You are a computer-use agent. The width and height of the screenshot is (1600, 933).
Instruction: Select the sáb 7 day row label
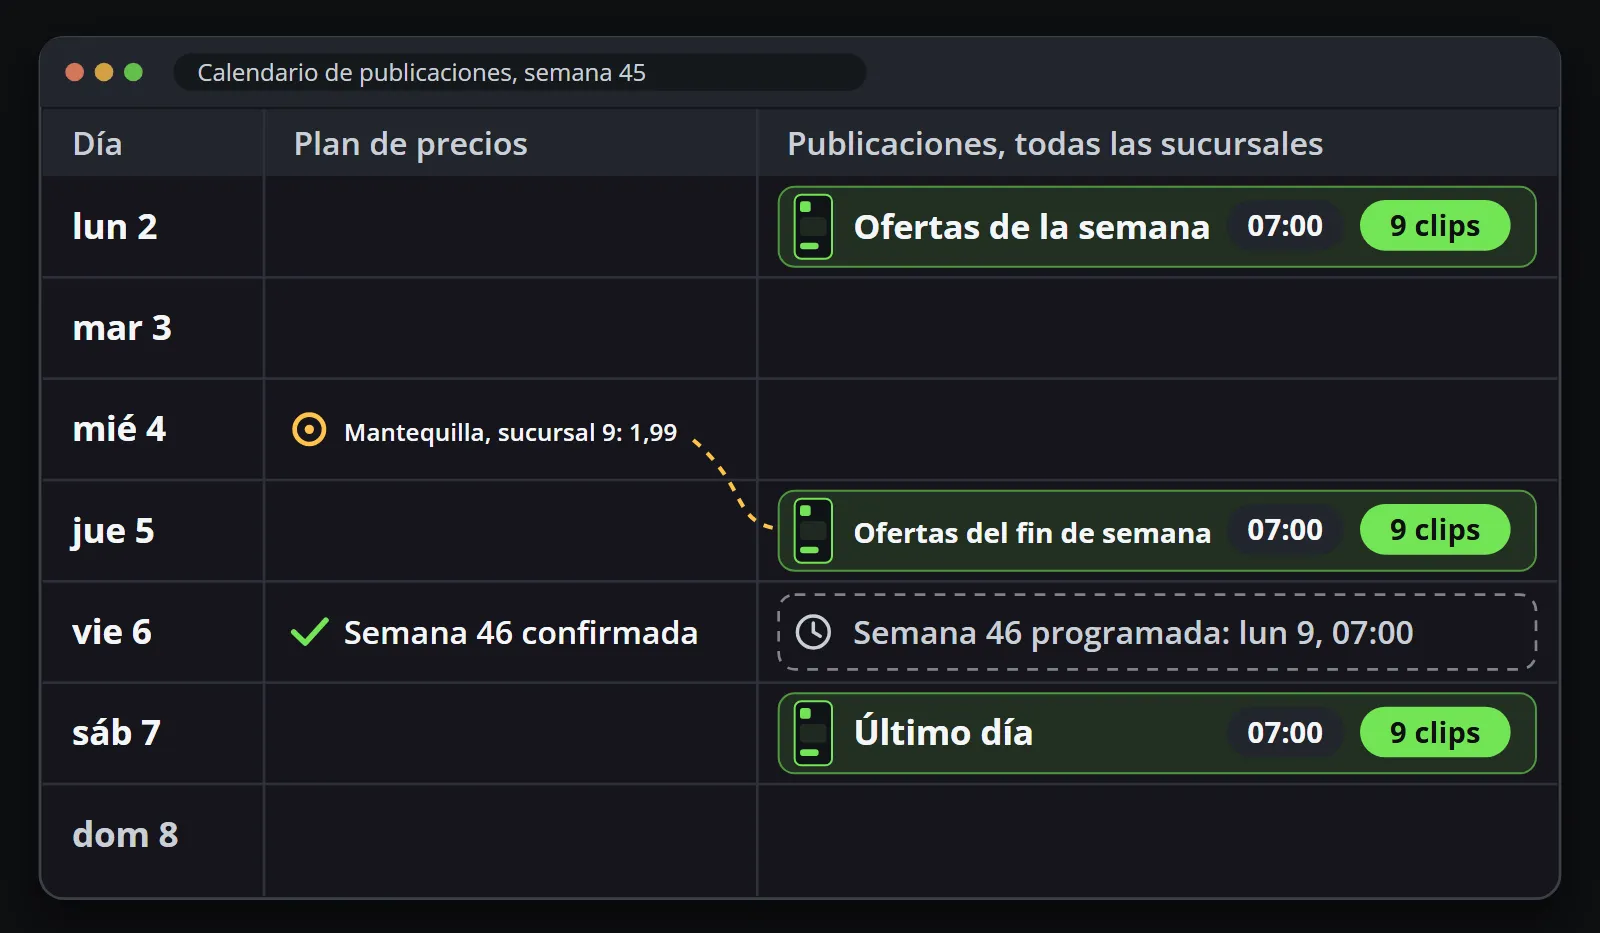[x=116, y=733]
